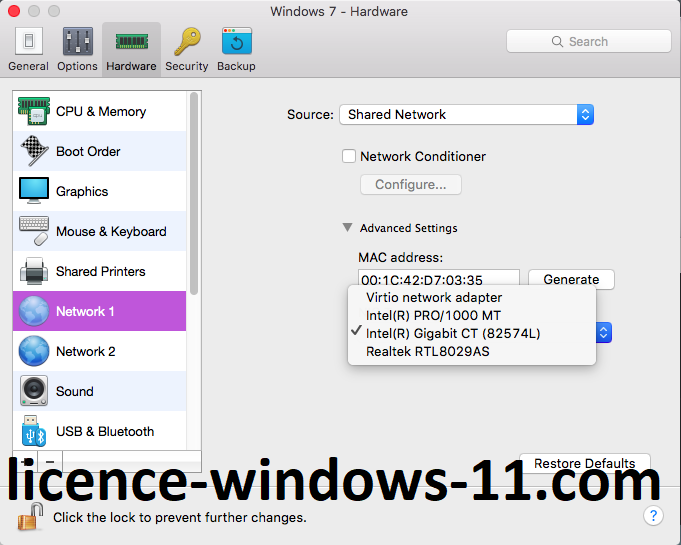Click the Generate MAC address button

[x=571, y=279]
